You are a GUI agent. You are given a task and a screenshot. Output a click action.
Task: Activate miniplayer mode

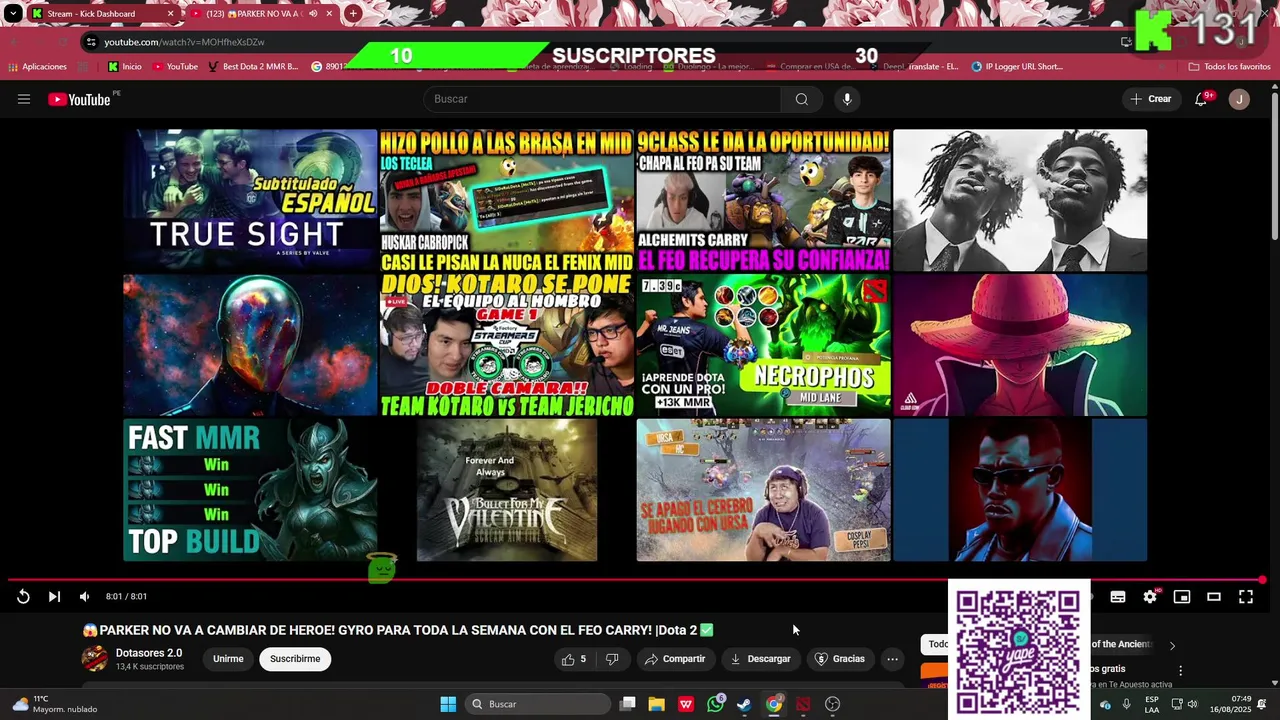tap(1182, 597)
